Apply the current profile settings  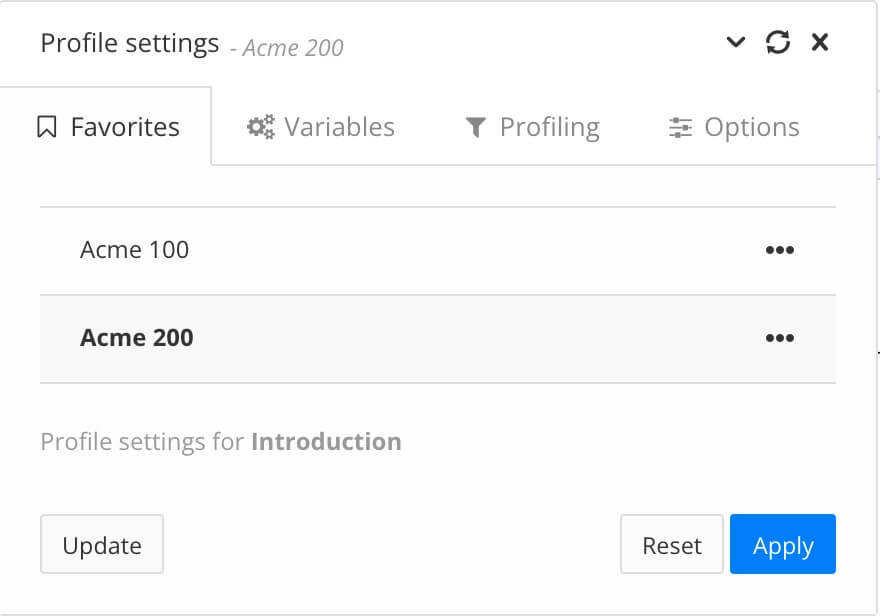coord(783,545)
